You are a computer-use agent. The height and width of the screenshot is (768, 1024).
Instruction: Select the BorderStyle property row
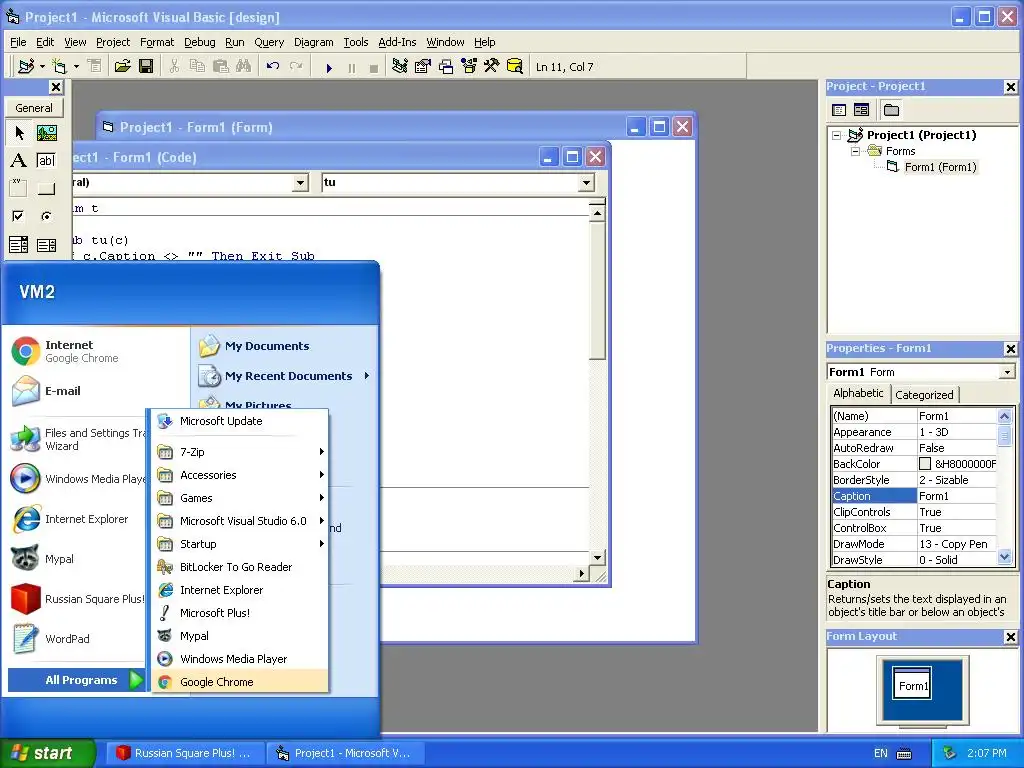coord(914,480)
